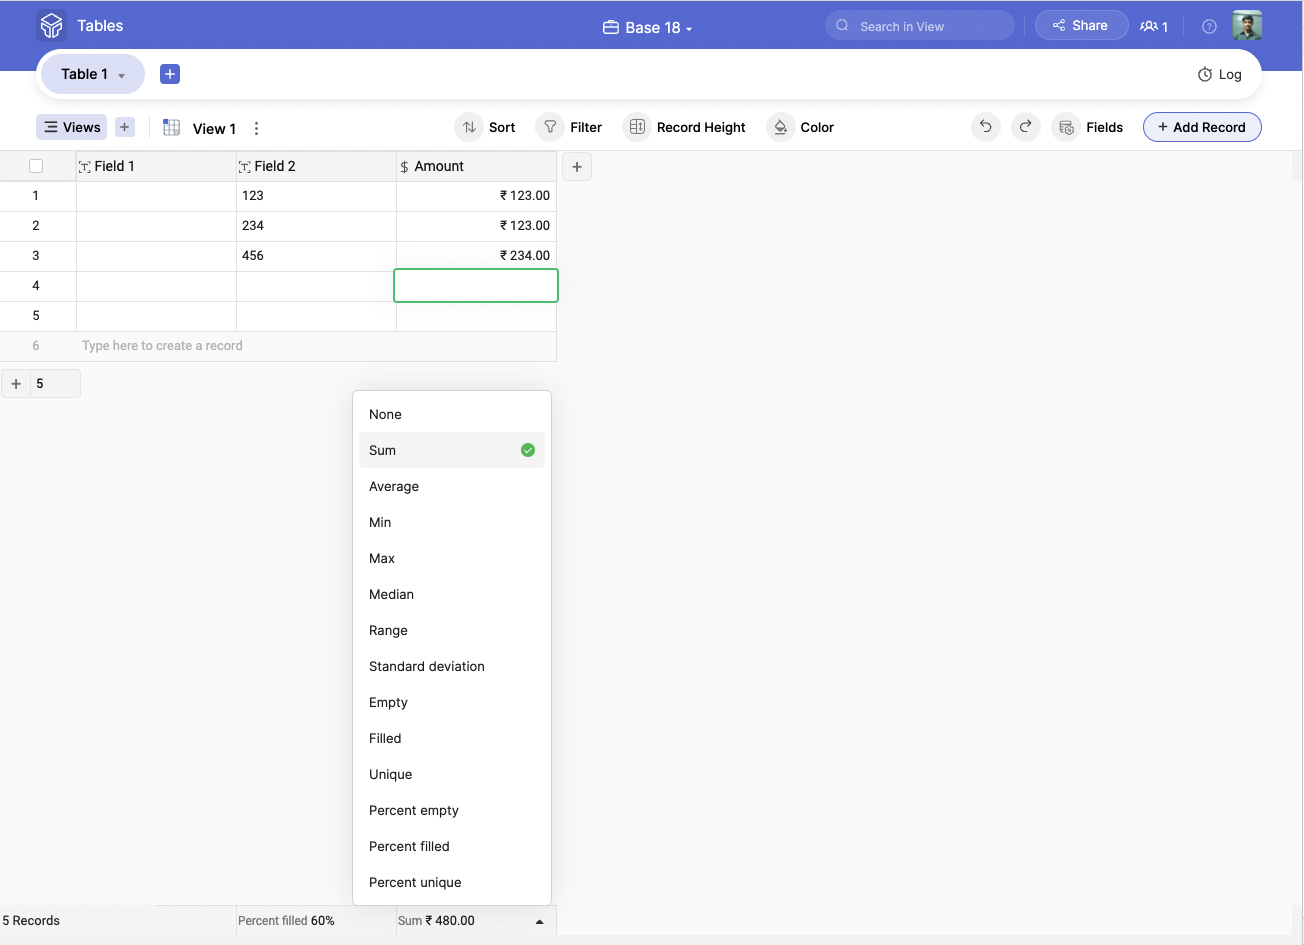The image size is (1304, 945).
Task: Choose Empty in the summary menu
Action: pyautogui.click(x=452, y=702)
